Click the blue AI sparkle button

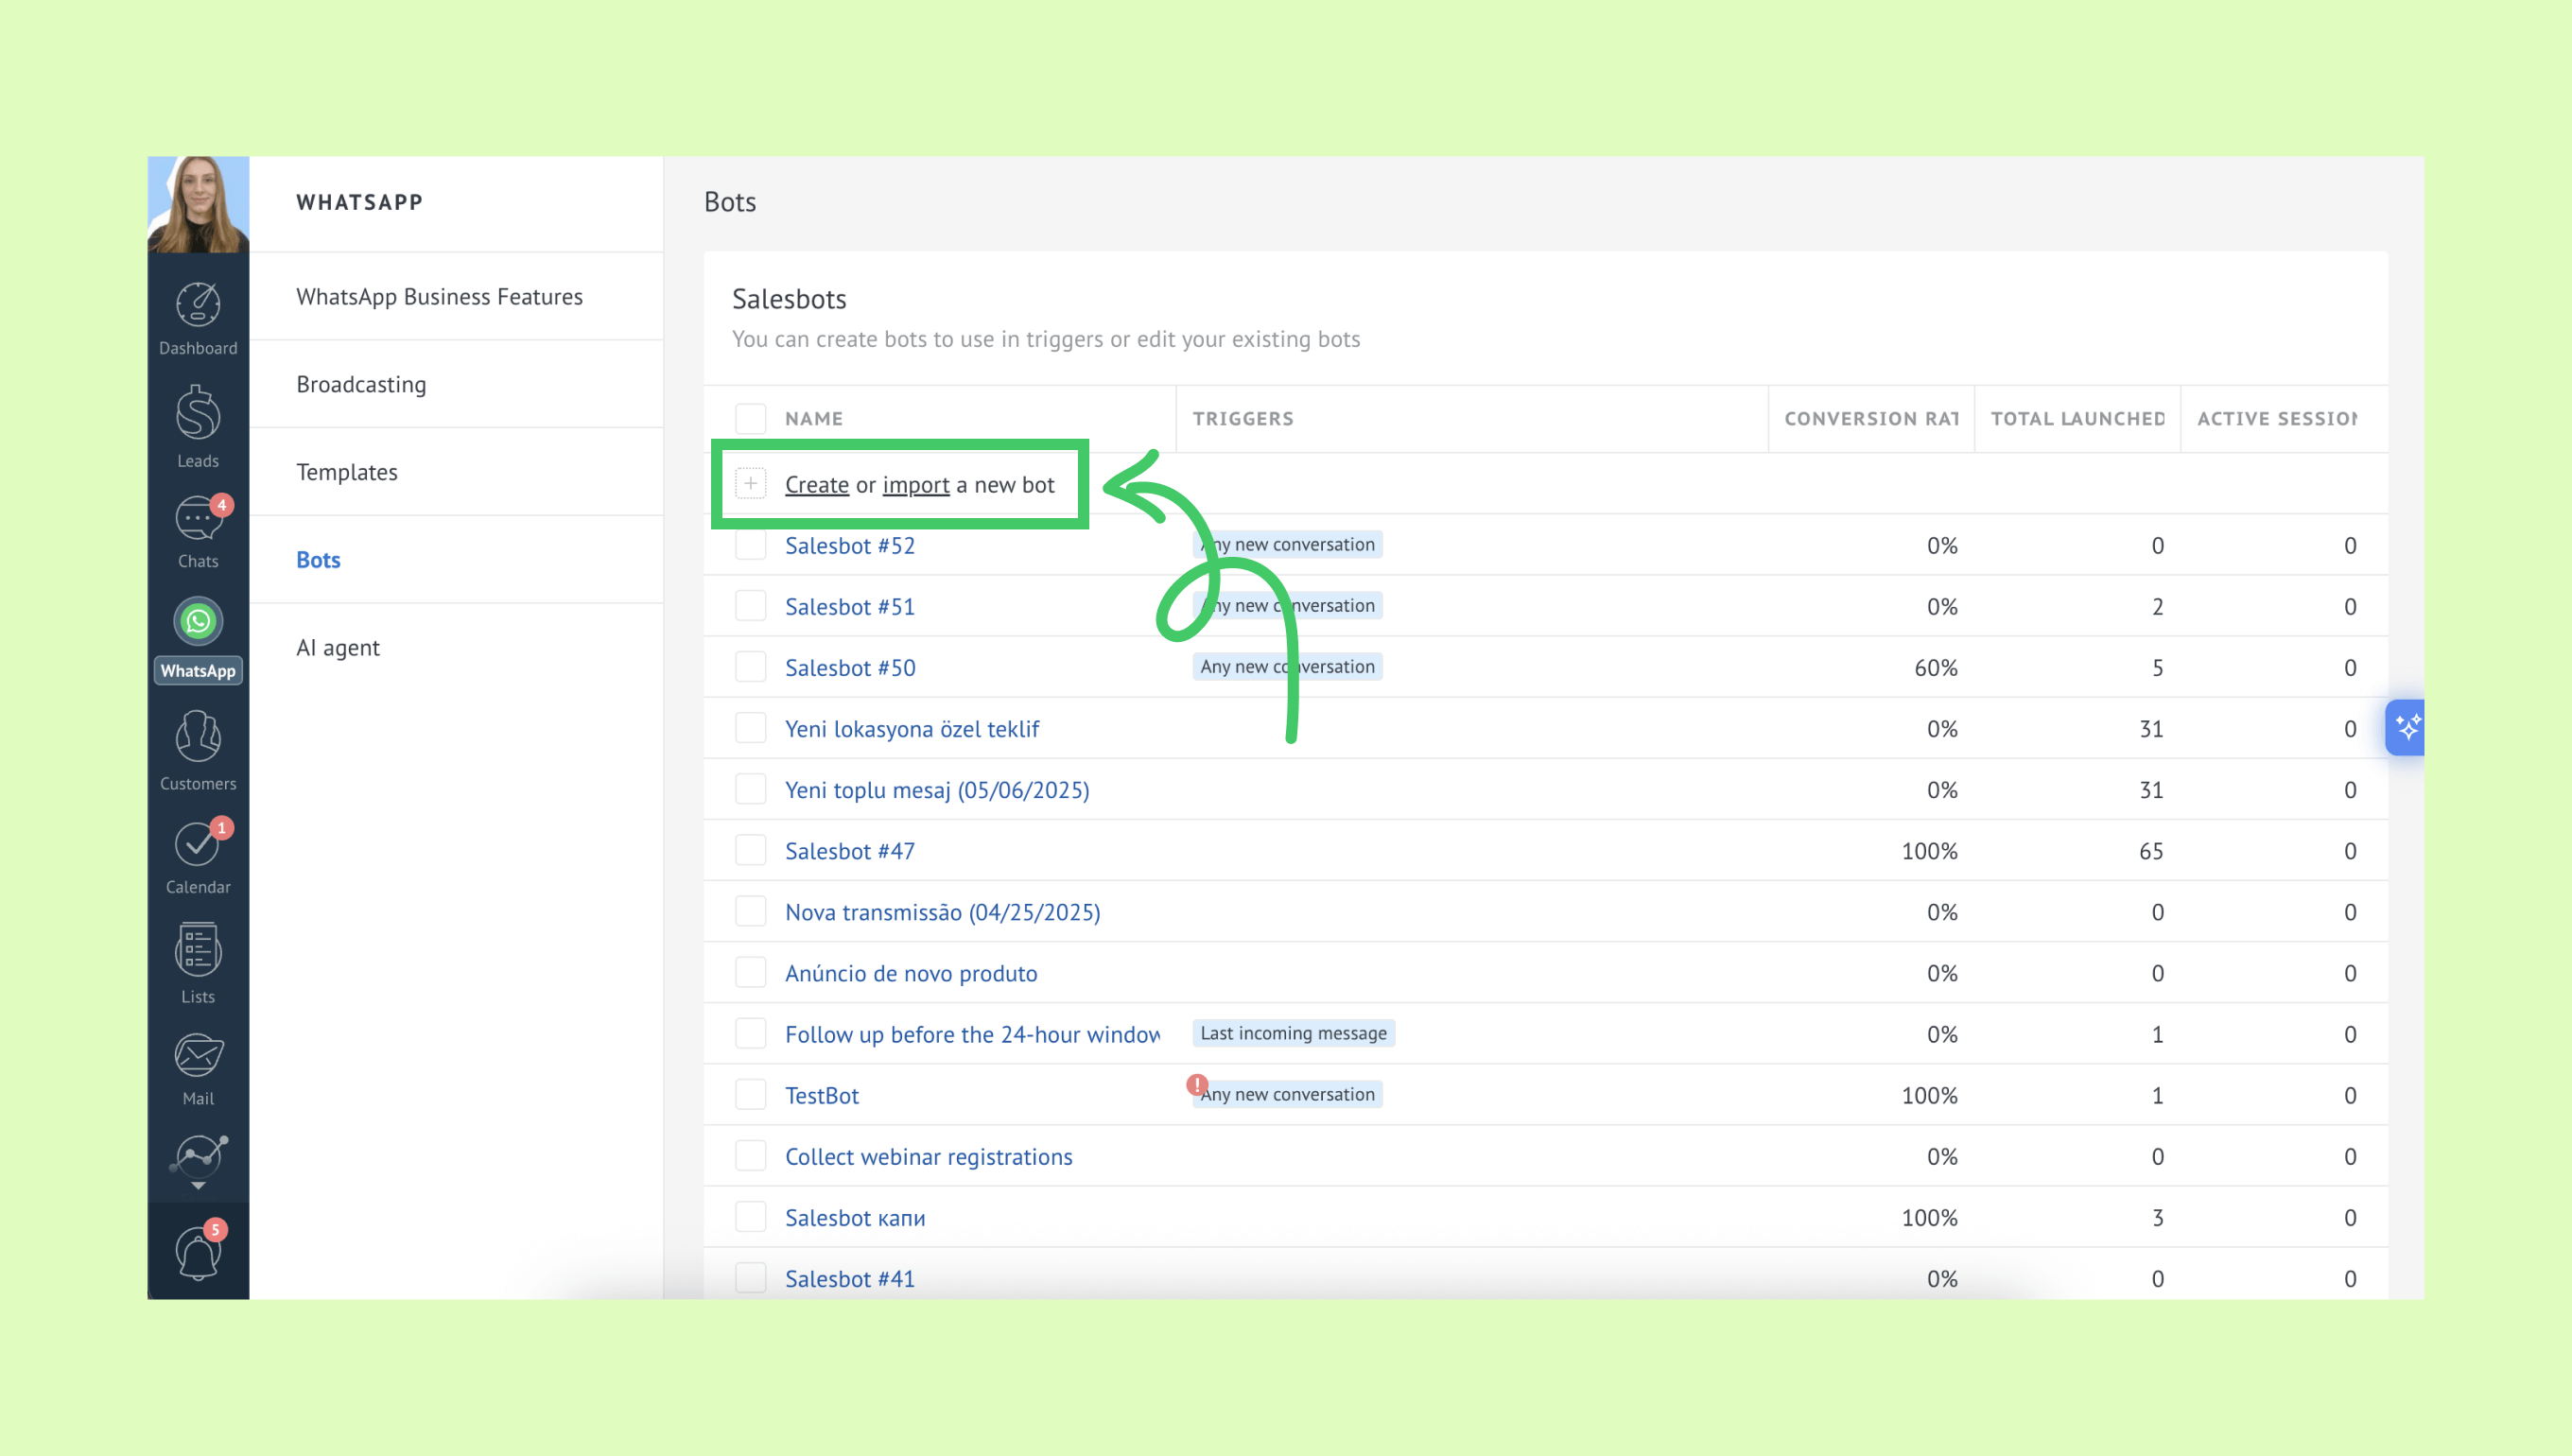pyautogui.click(x=2406, y=727)
